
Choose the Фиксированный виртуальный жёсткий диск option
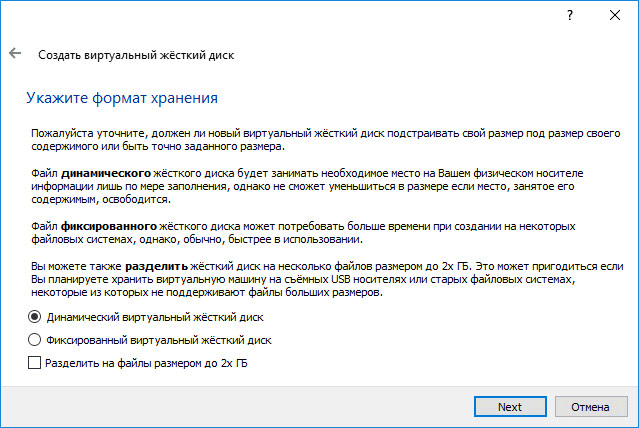(36, 340)
